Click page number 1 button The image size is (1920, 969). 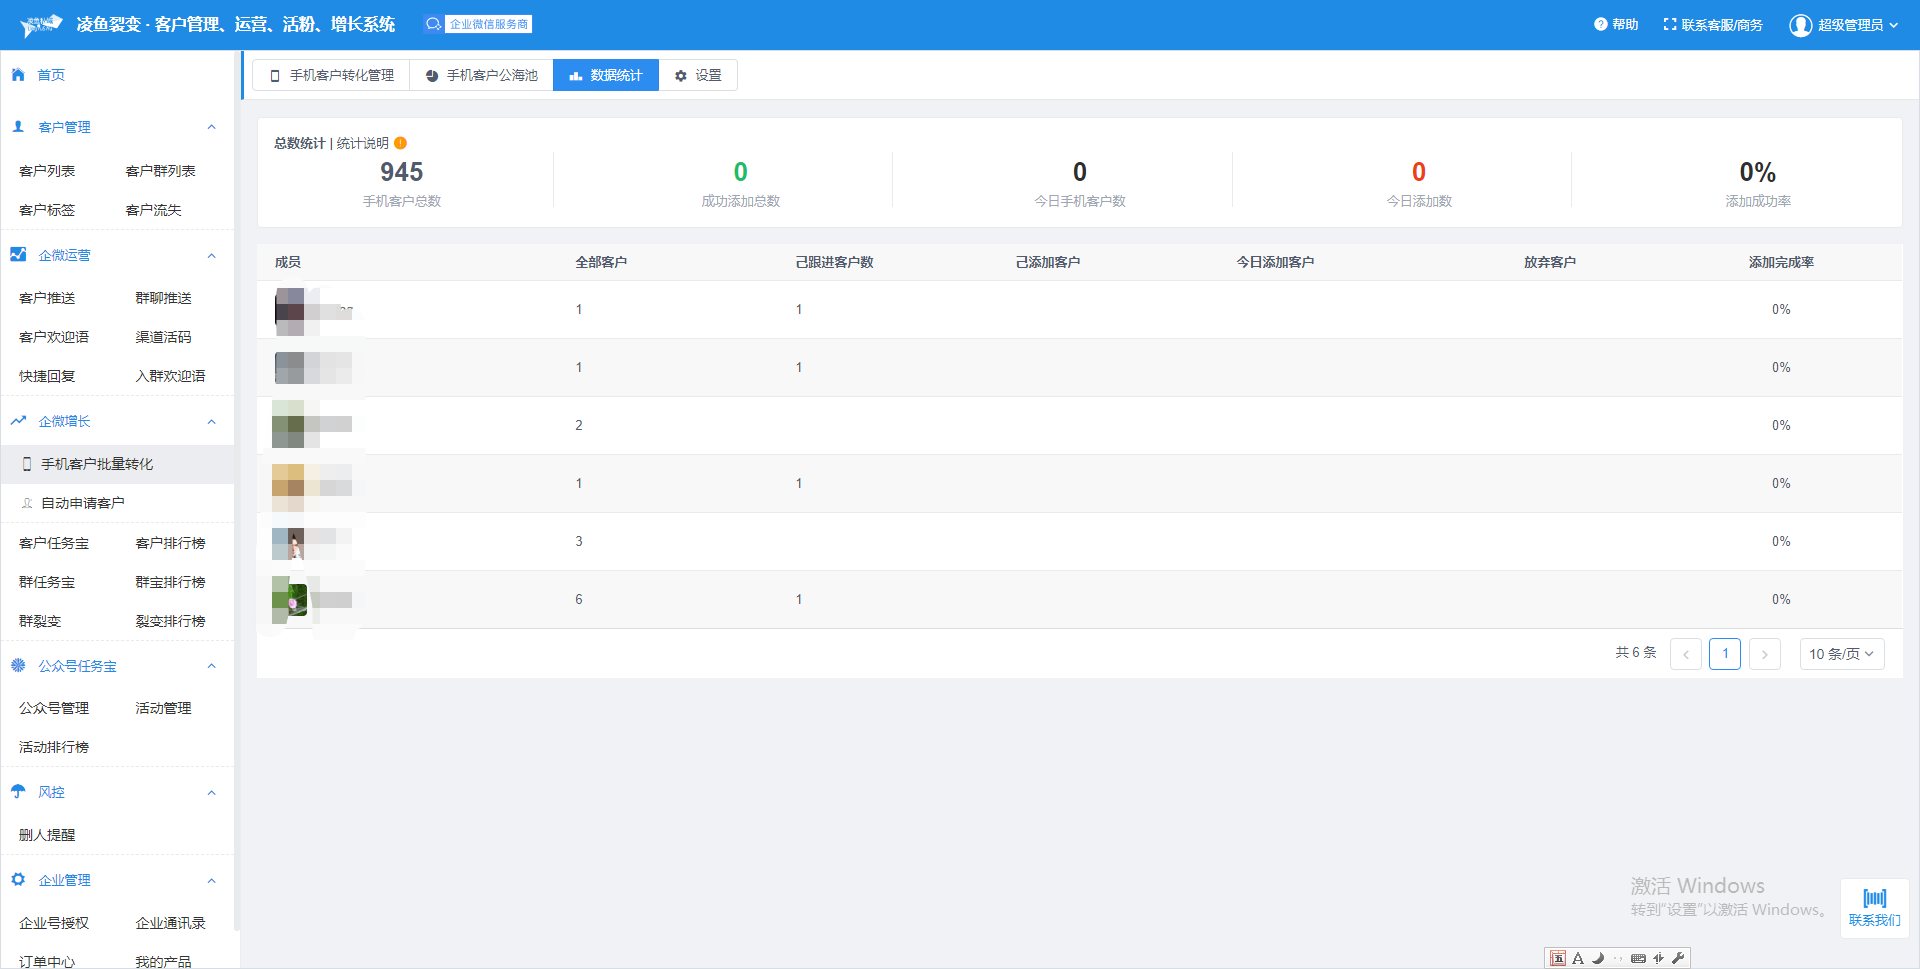(x=1724, y=654)
